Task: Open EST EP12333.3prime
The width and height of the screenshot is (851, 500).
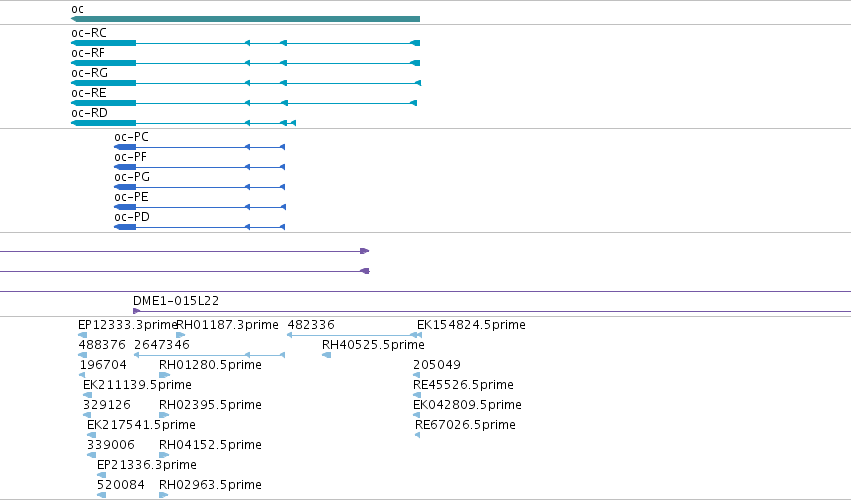Action: tap(128, 325)
